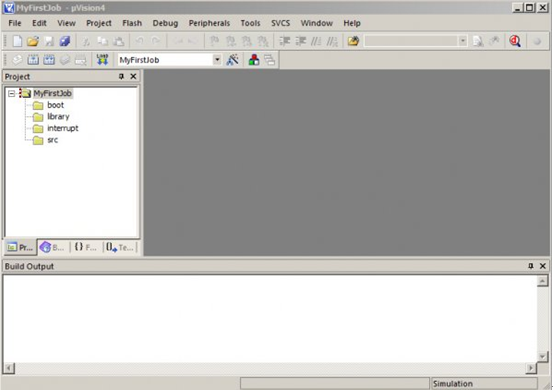This screenshot has width=553, height=390.
Task: Click the Uncomment selection icon
Action: [x=332, y=42]
